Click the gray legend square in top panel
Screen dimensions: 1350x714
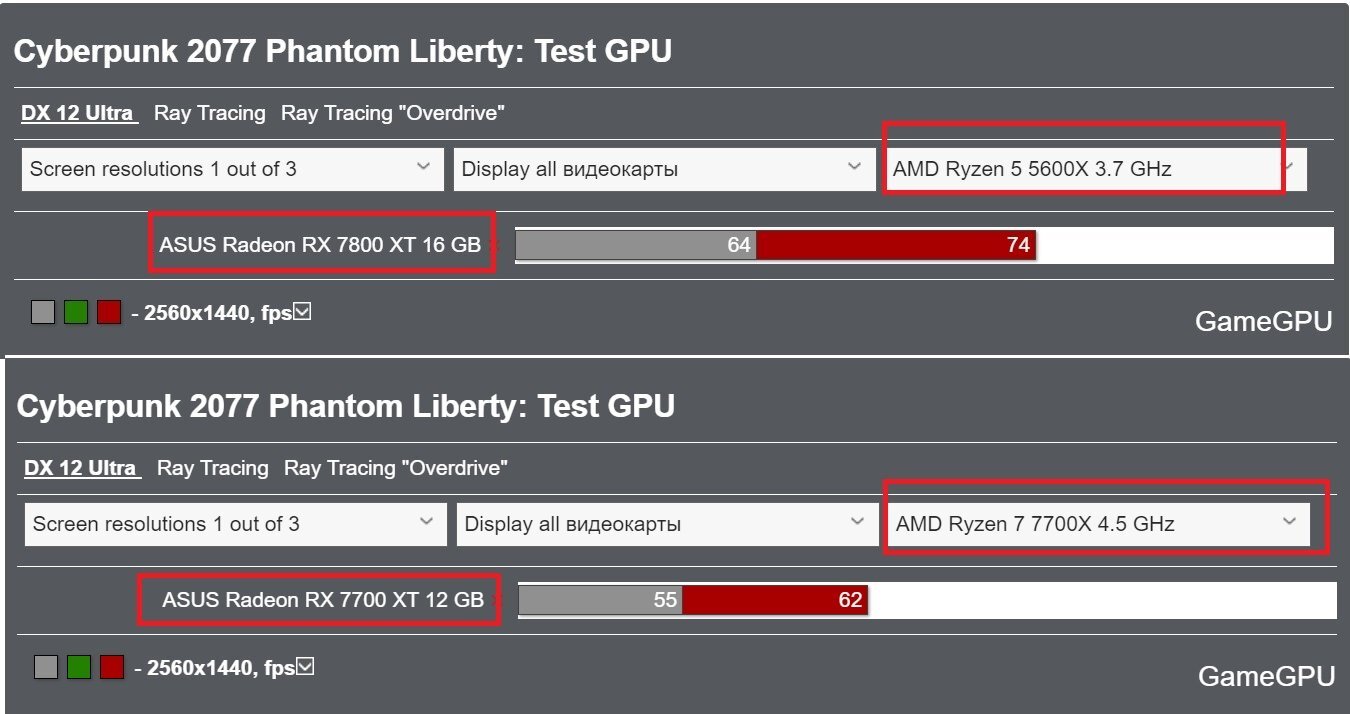(43, 312)
